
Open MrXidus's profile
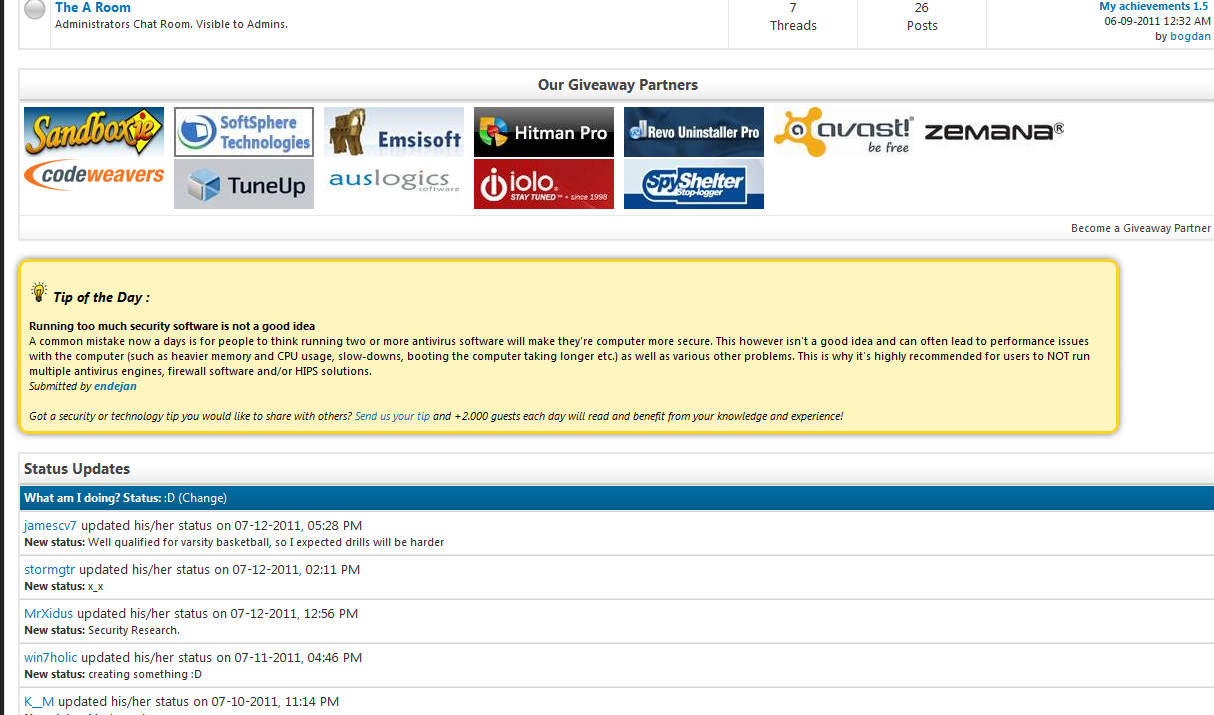tap(49, 613)
